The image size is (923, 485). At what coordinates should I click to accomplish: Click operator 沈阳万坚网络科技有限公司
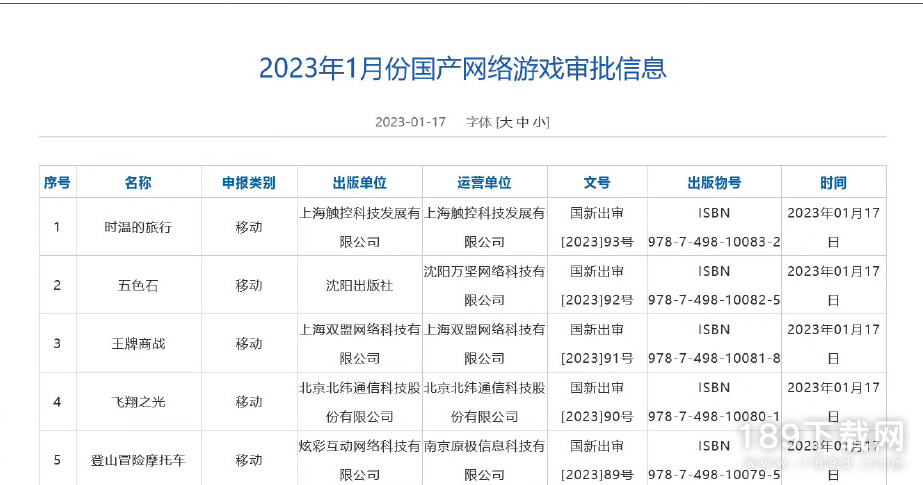click(x=484, y=285)
